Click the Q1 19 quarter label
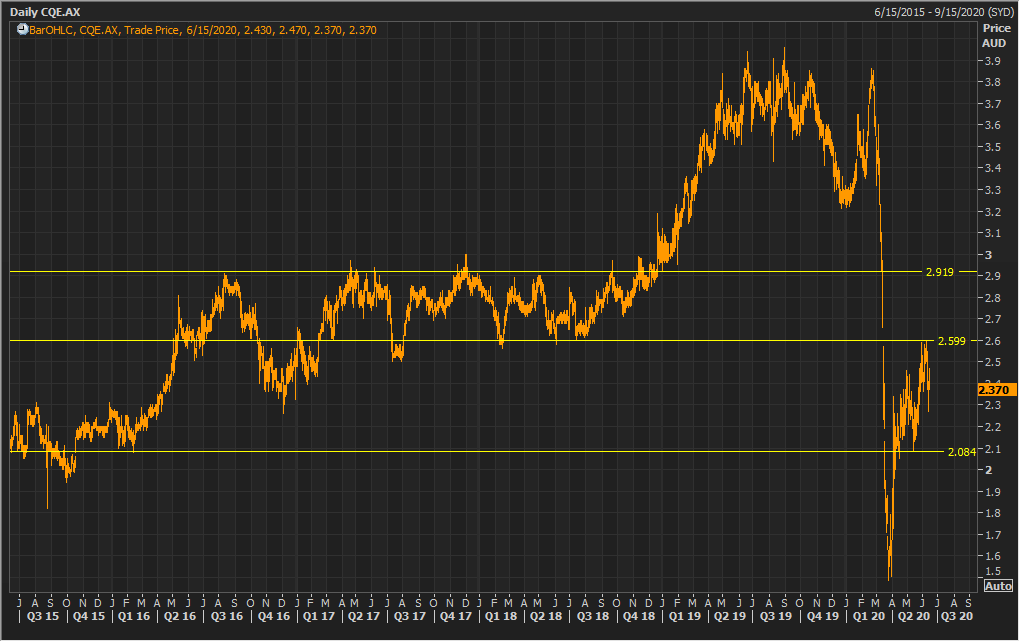The image size is (1020, 642). pyautogui.click(x=685, y=616)
